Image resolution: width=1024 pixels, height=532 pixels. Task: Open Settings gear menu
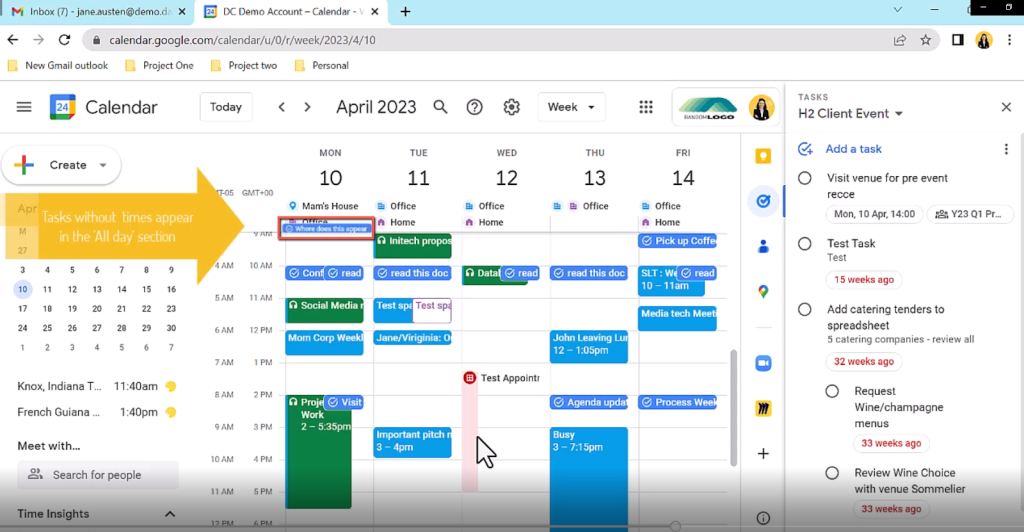[x=511, y=107]
